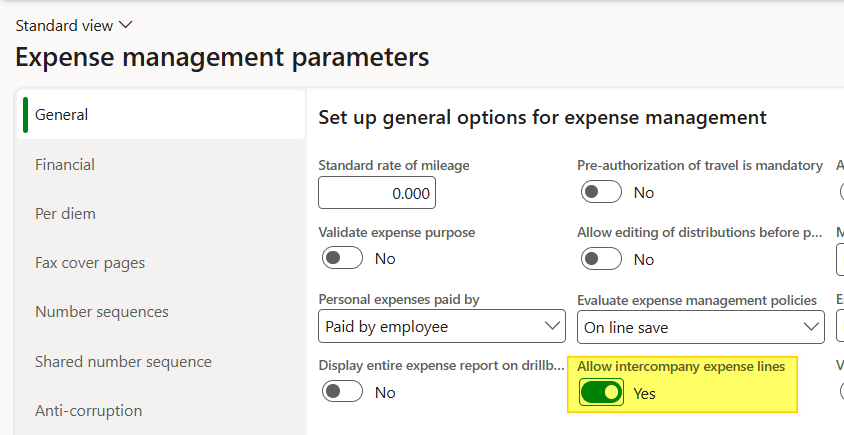844x435 pixels.
Task: Toggle Validate expense purpose switch
Action: point(342,259)
